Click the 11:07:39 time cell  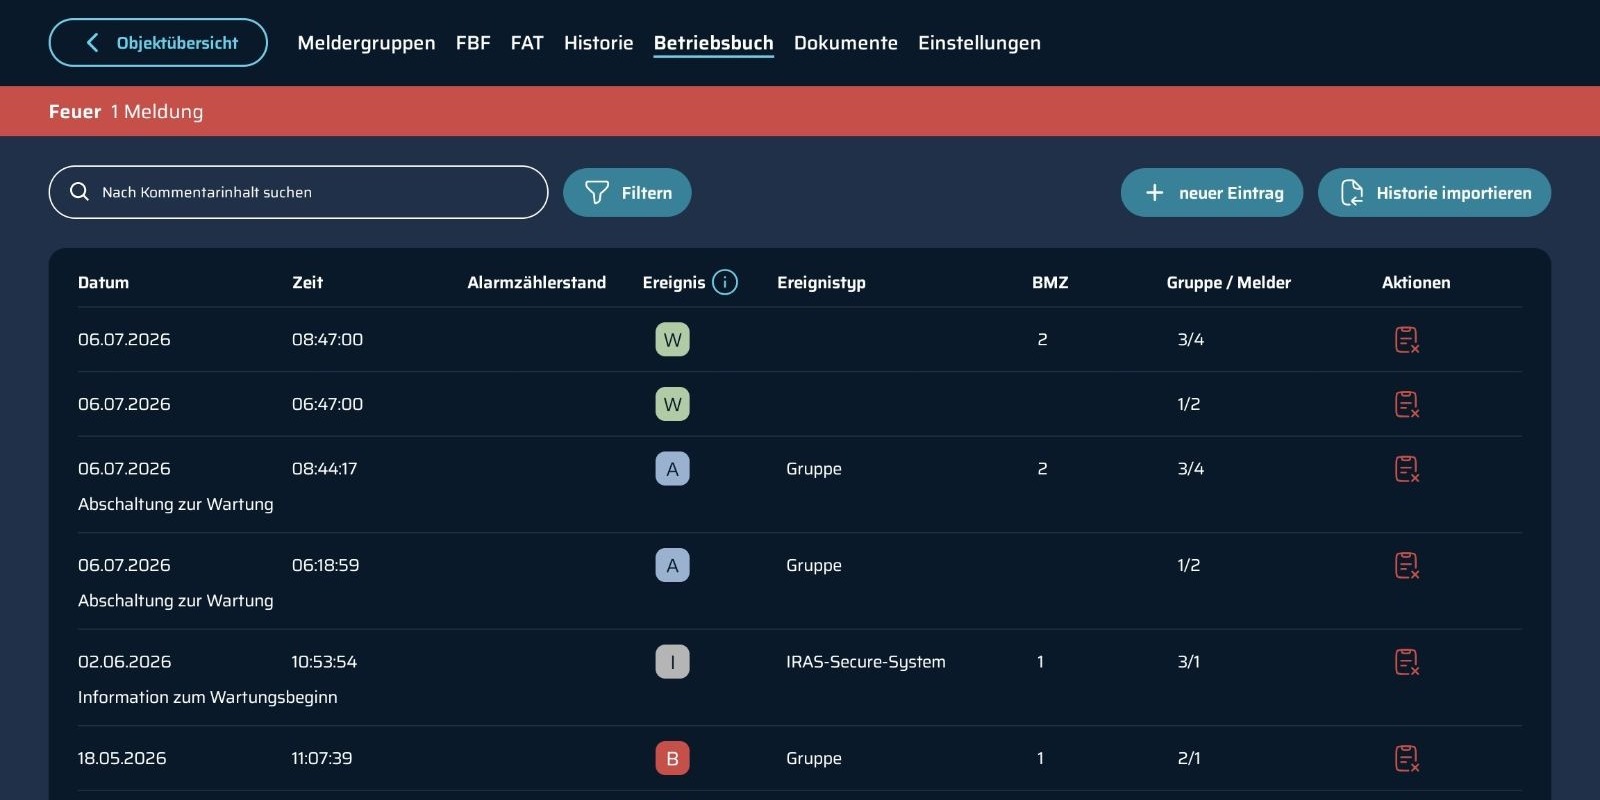point(321,758)
